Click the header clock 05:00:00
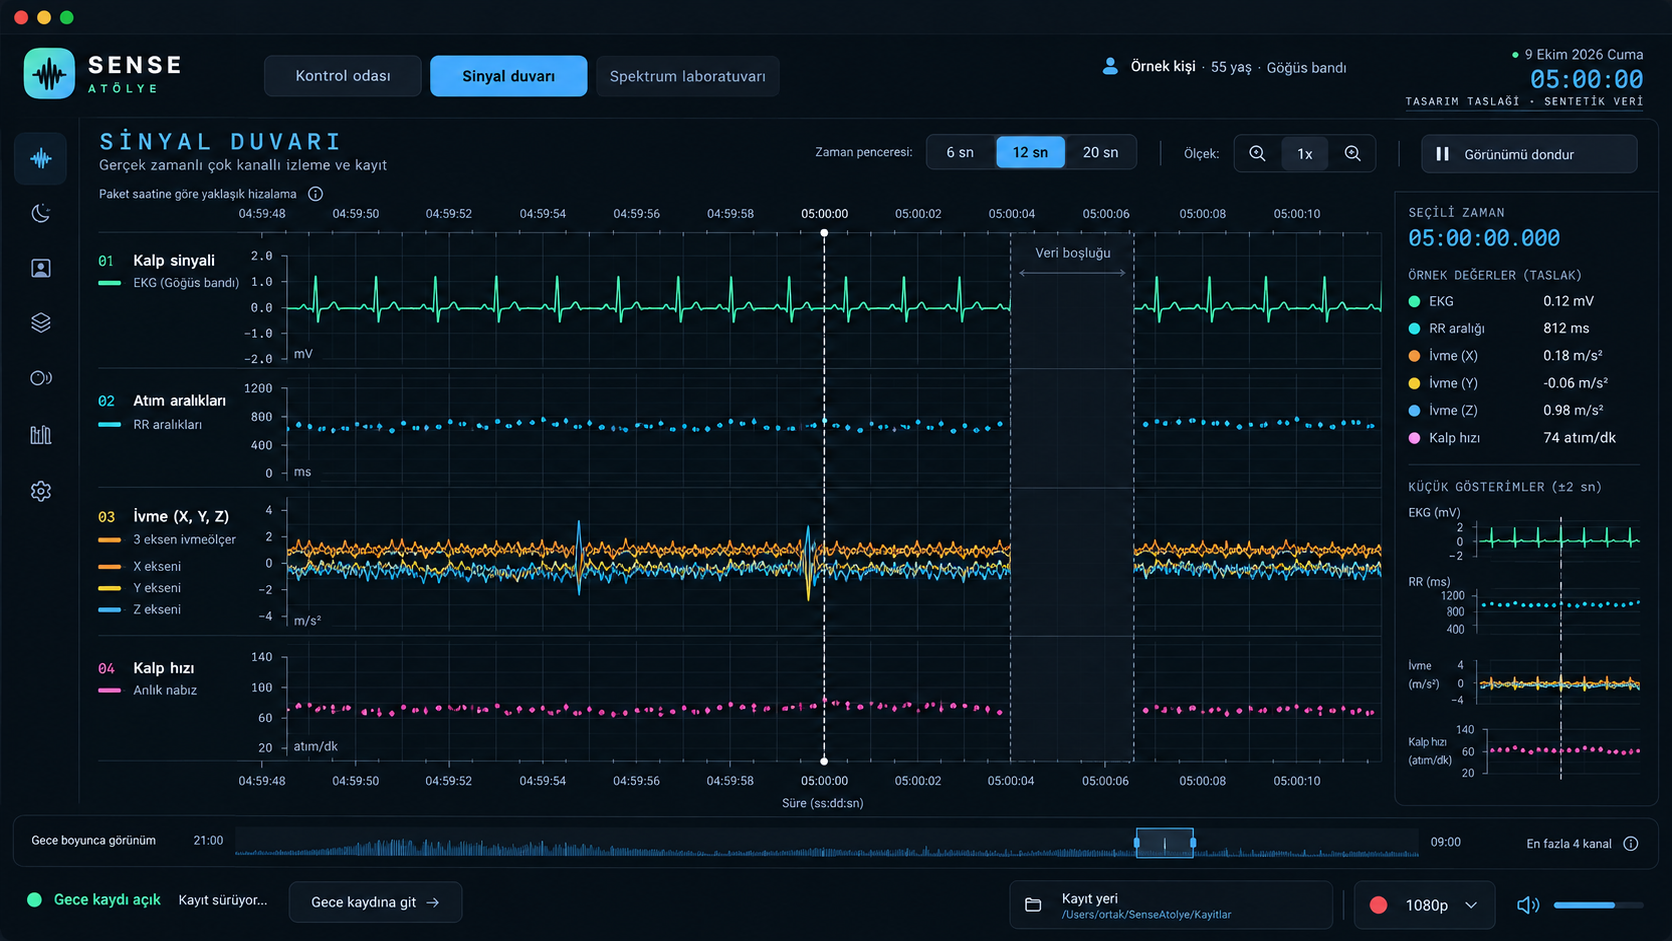Viewport: 1672px width, 941px height. click(x=1586, y=79)
